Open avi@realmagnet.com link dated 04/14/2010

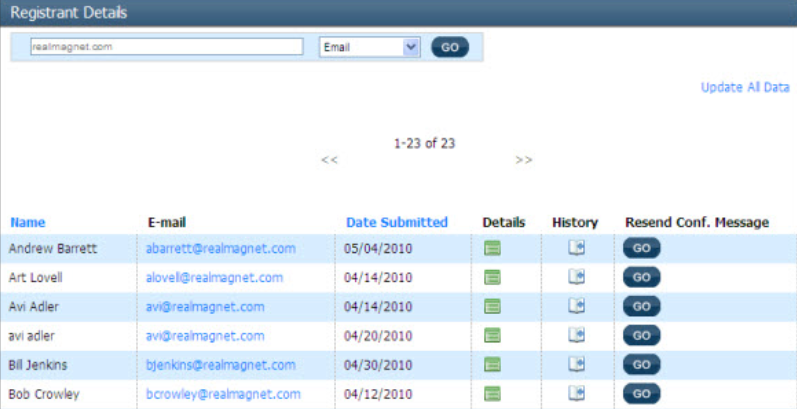[x=205, y=307]
